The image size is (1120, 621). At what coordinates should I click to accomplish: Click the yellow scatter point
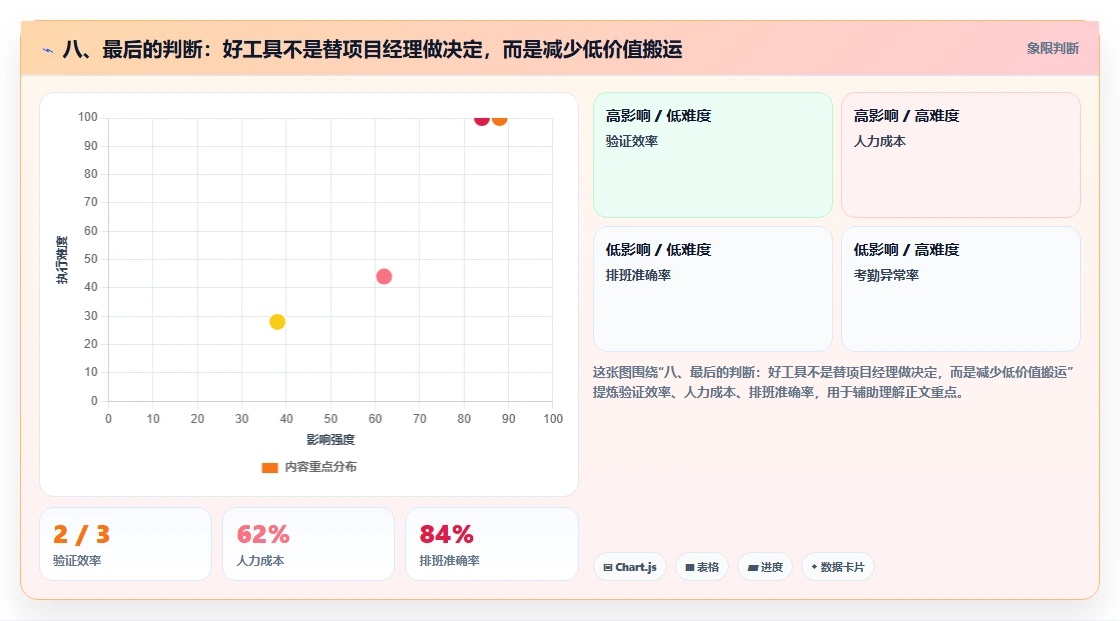point(277,322)
